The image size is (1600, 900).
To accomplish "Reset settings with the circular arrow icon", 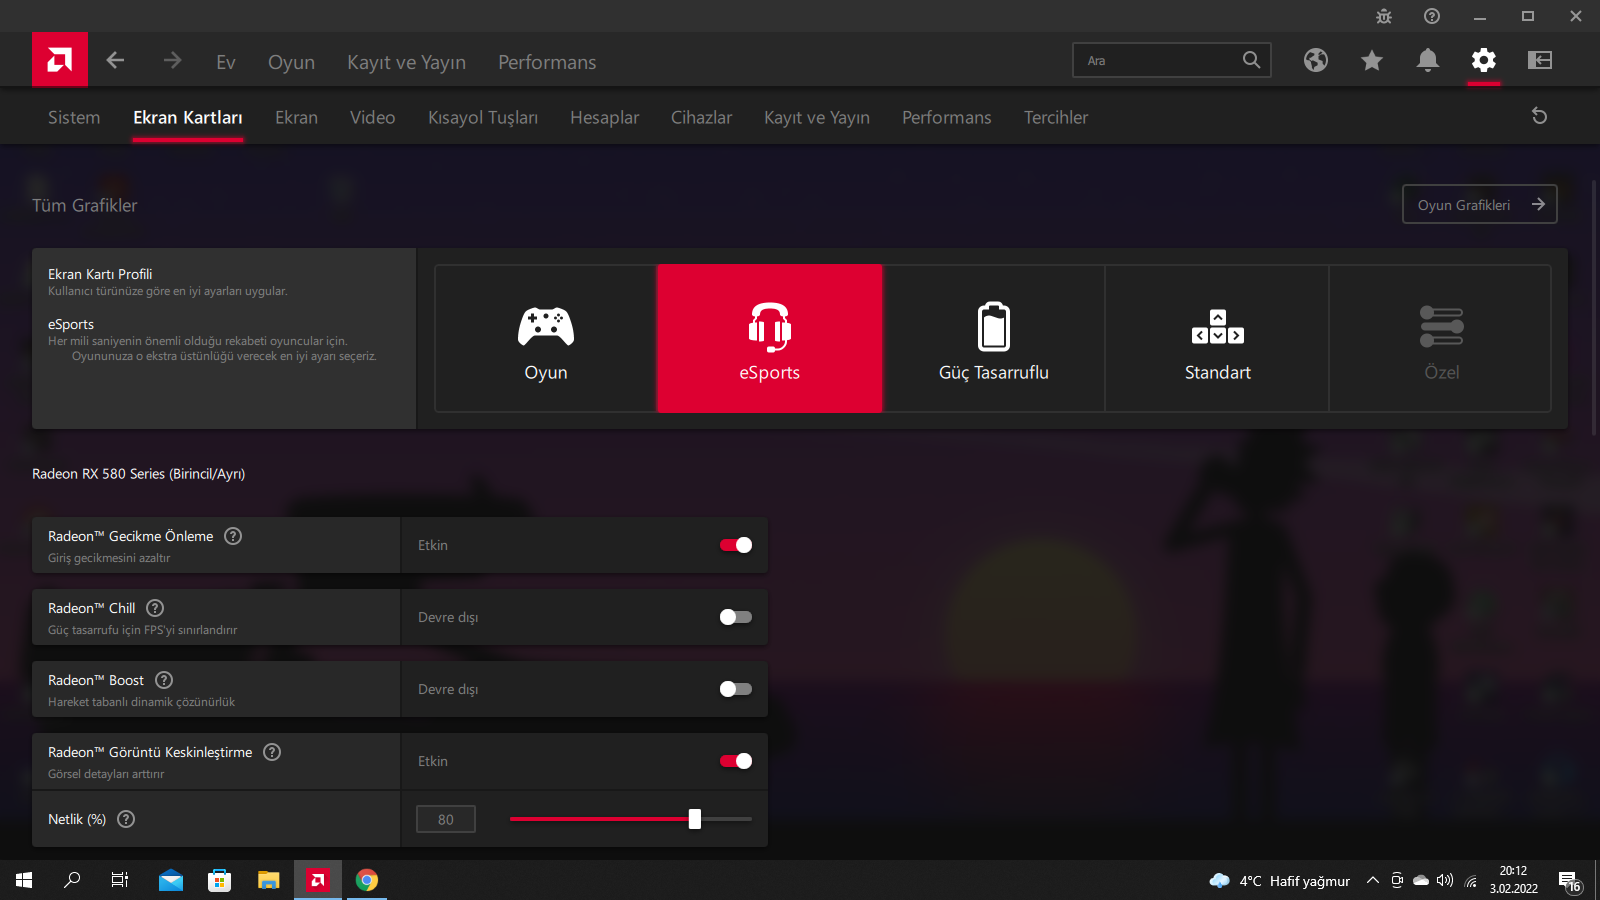I will coord(1540,116).
